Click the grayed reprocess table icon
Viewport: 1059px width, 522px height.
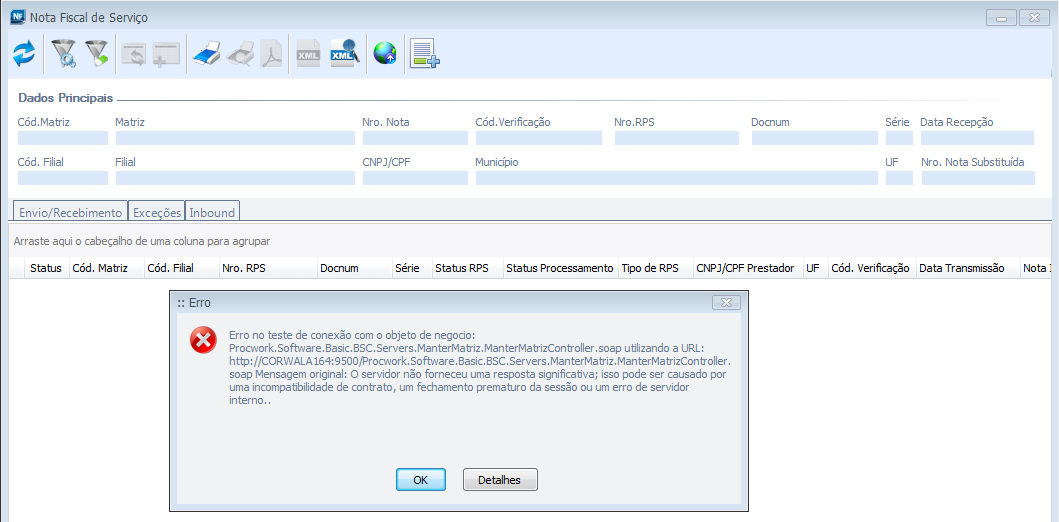click(134, 54)
